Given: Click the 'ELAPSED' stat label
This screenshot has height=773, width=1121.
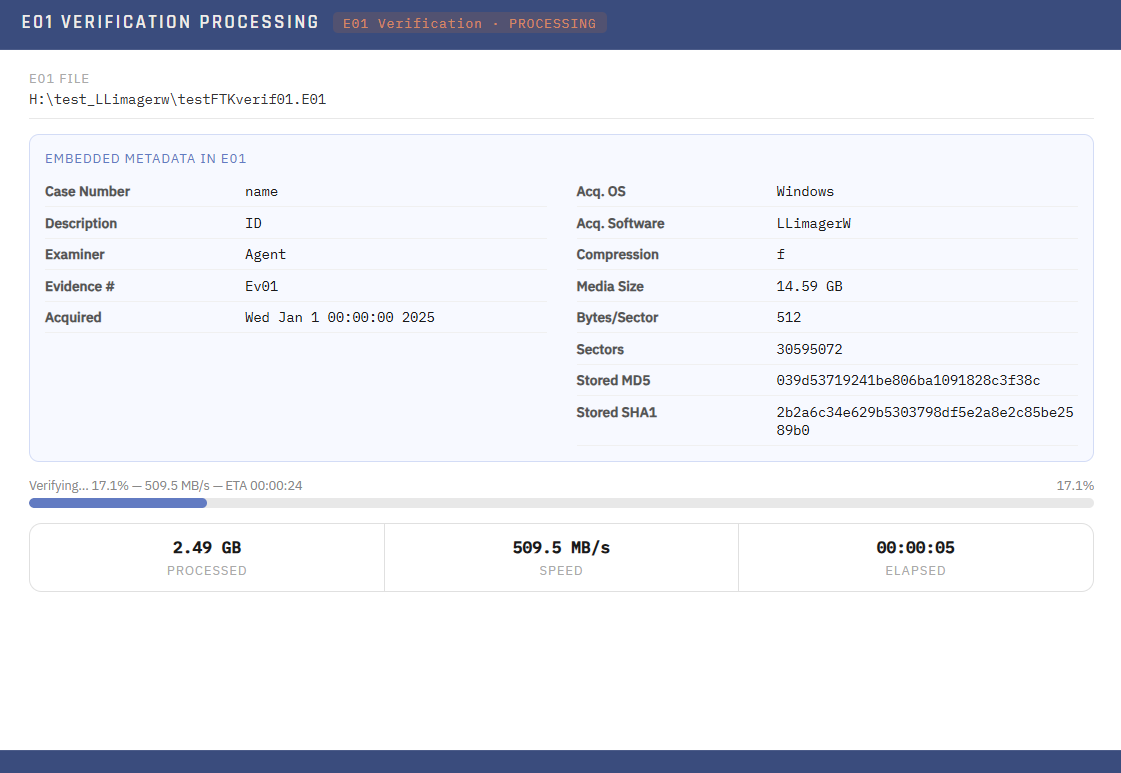Looking at the screenshot, I should pos(915,571).
